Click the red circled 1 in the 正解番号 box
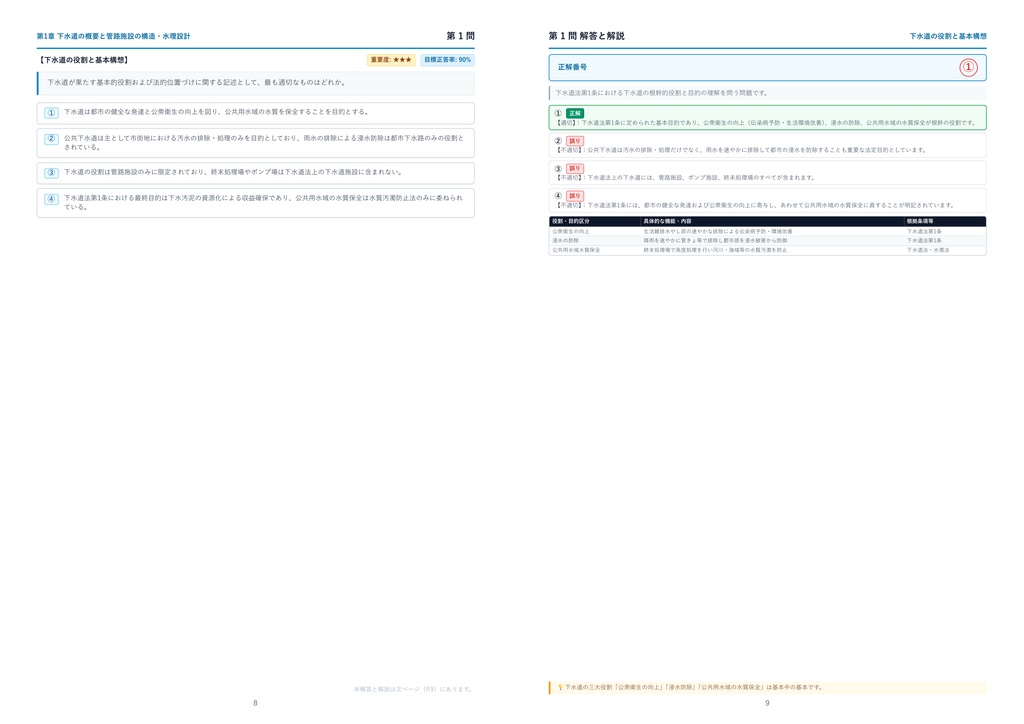The image size is (1024, 724). pos(968,67)
